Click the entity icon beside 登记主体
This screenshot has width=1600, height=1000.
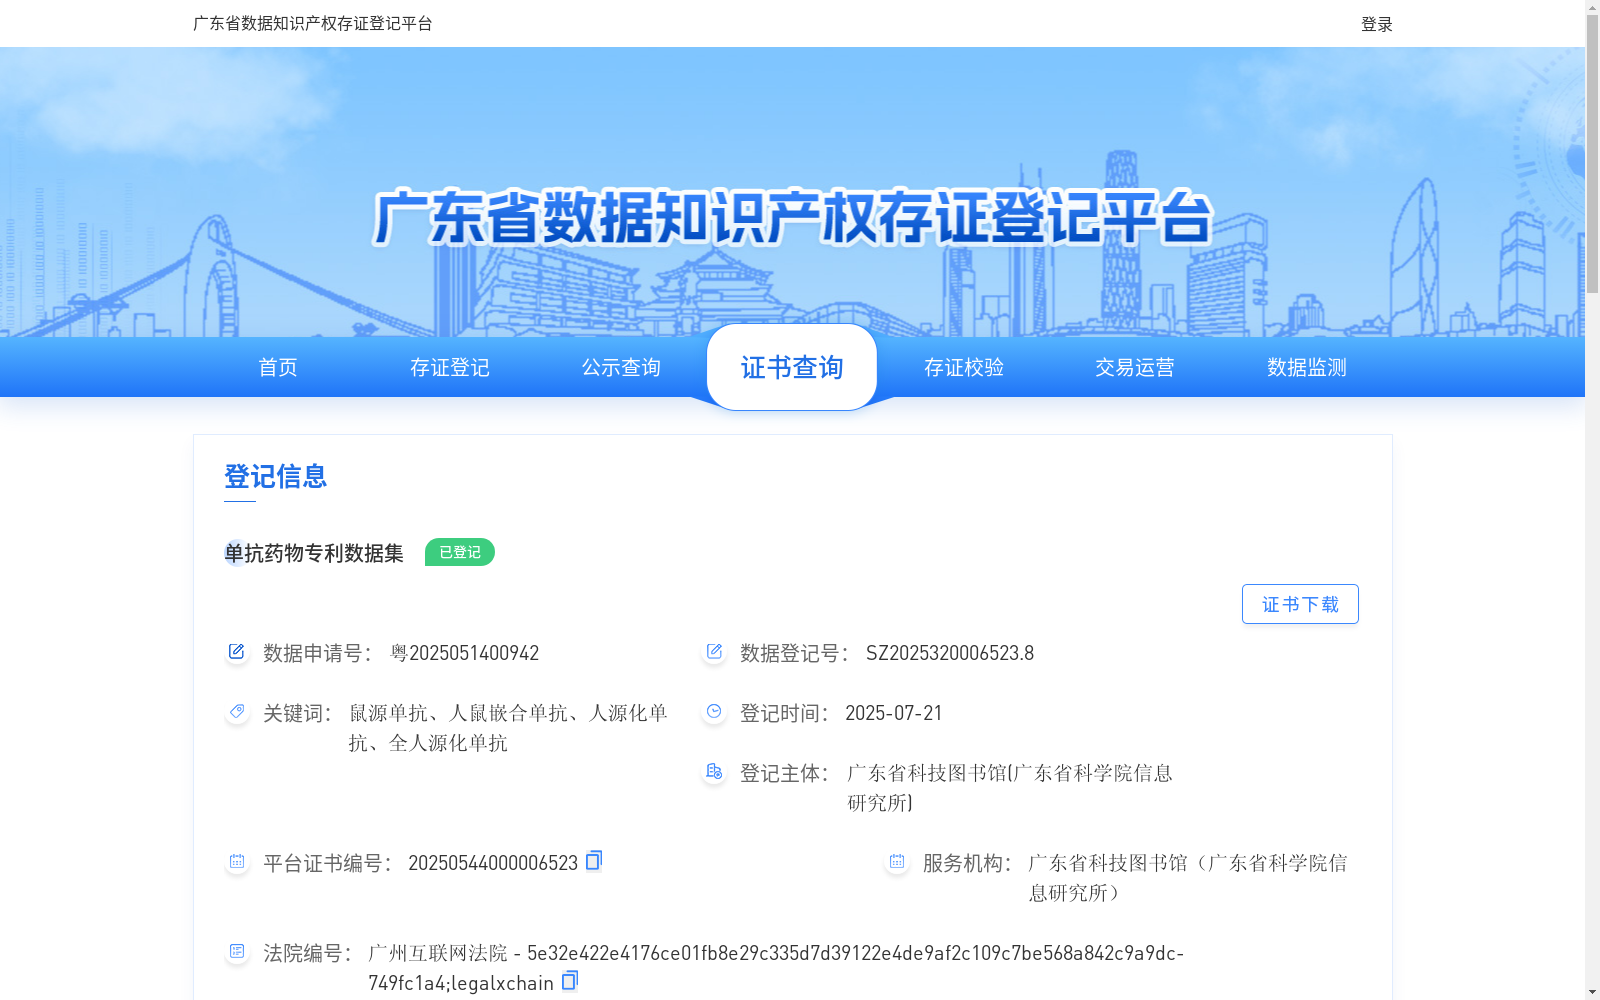(x=714, y=772)
